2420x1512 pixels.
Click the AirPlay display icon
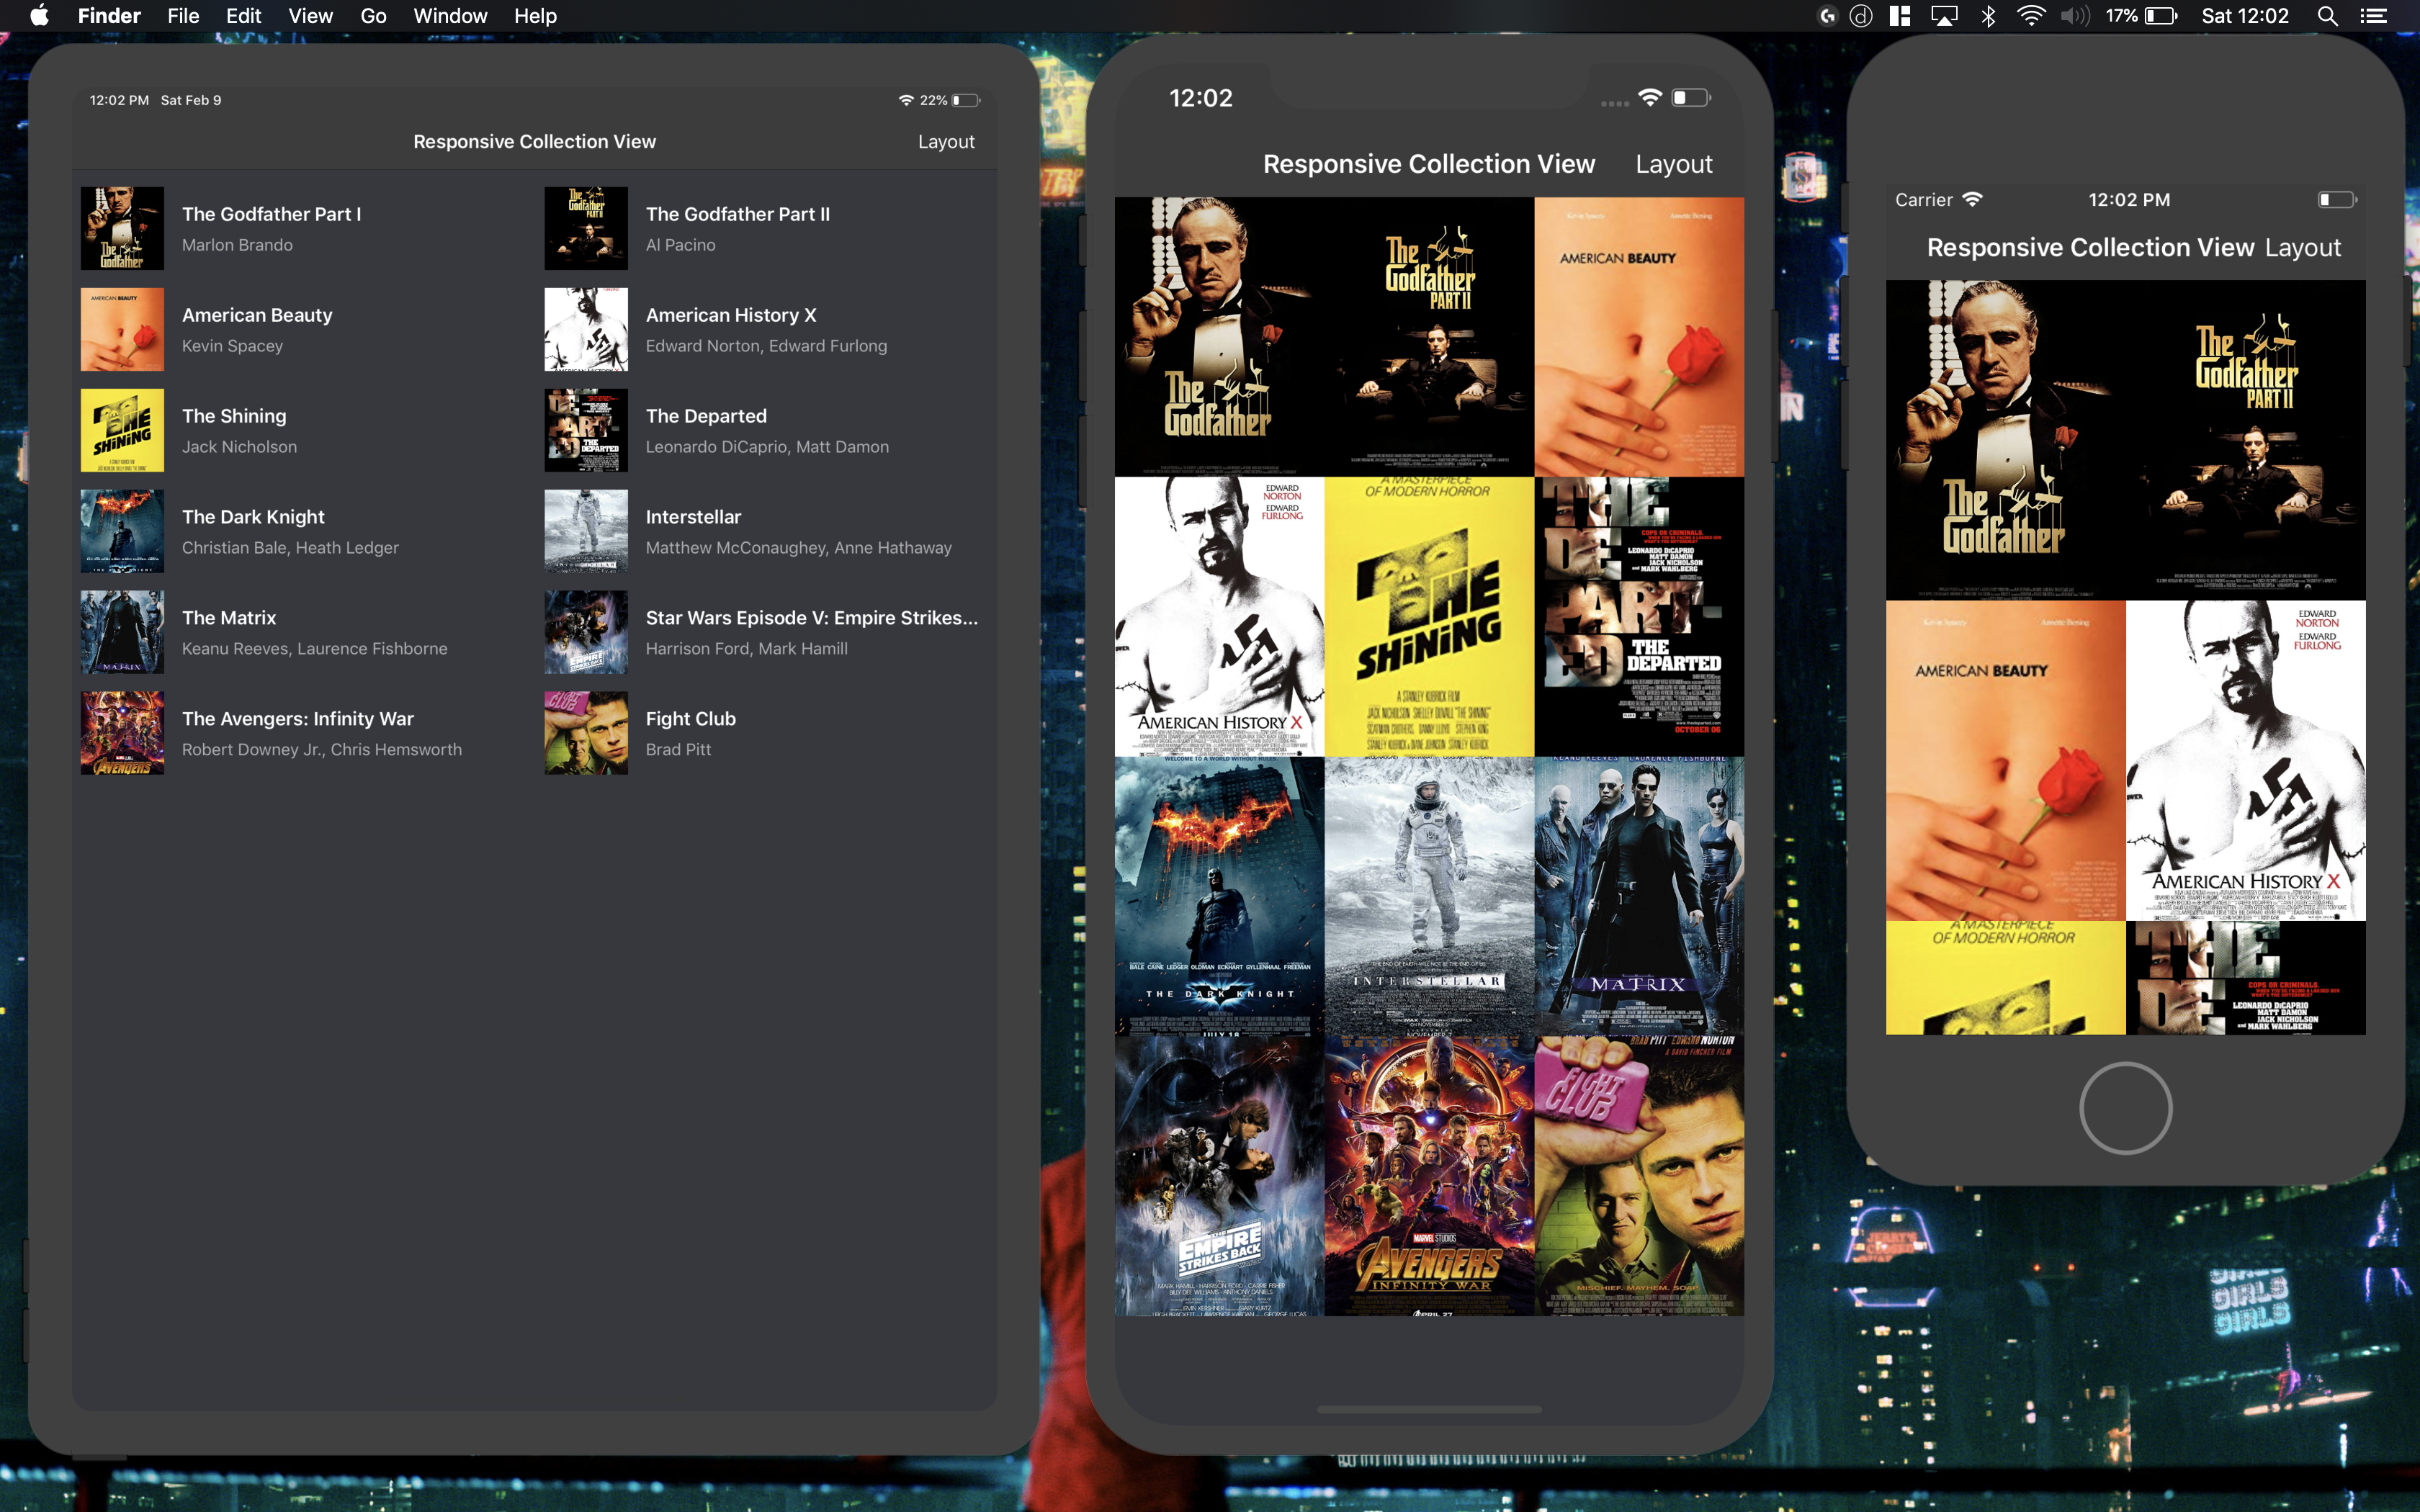pyautogui.click(x=1943, y=16)
